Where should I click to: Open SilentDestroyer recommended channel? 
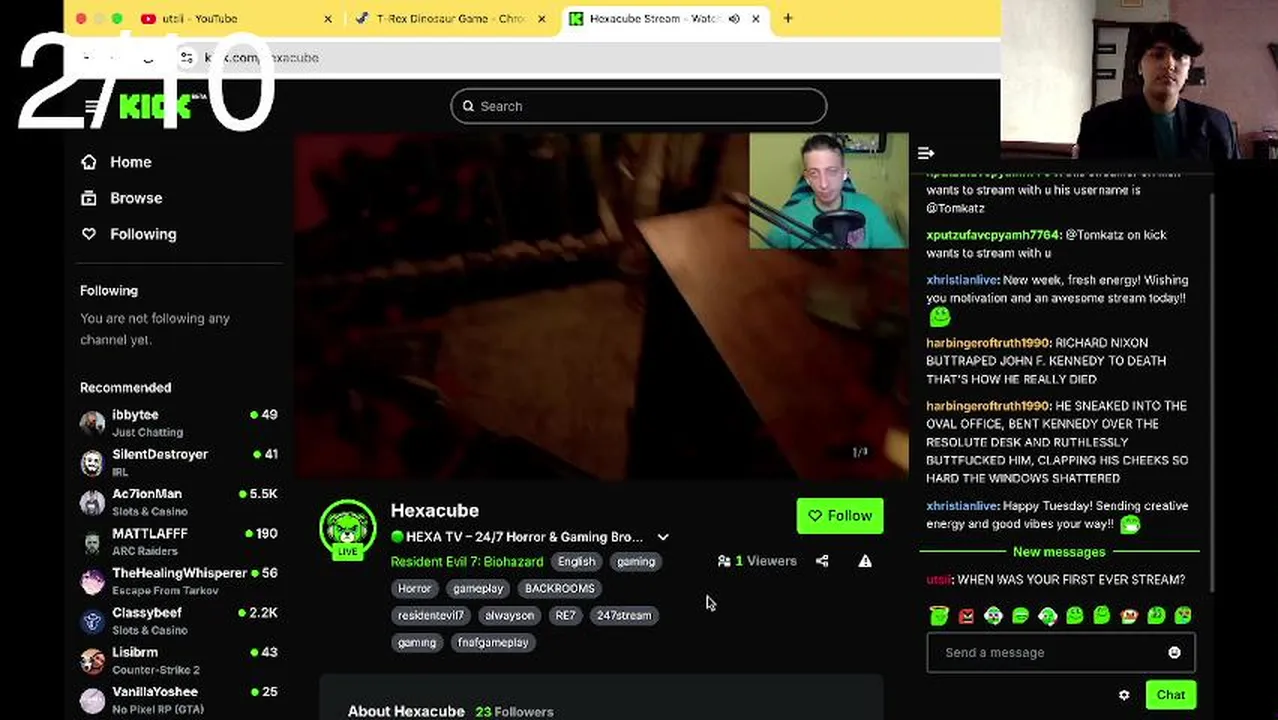pos(179,463)
